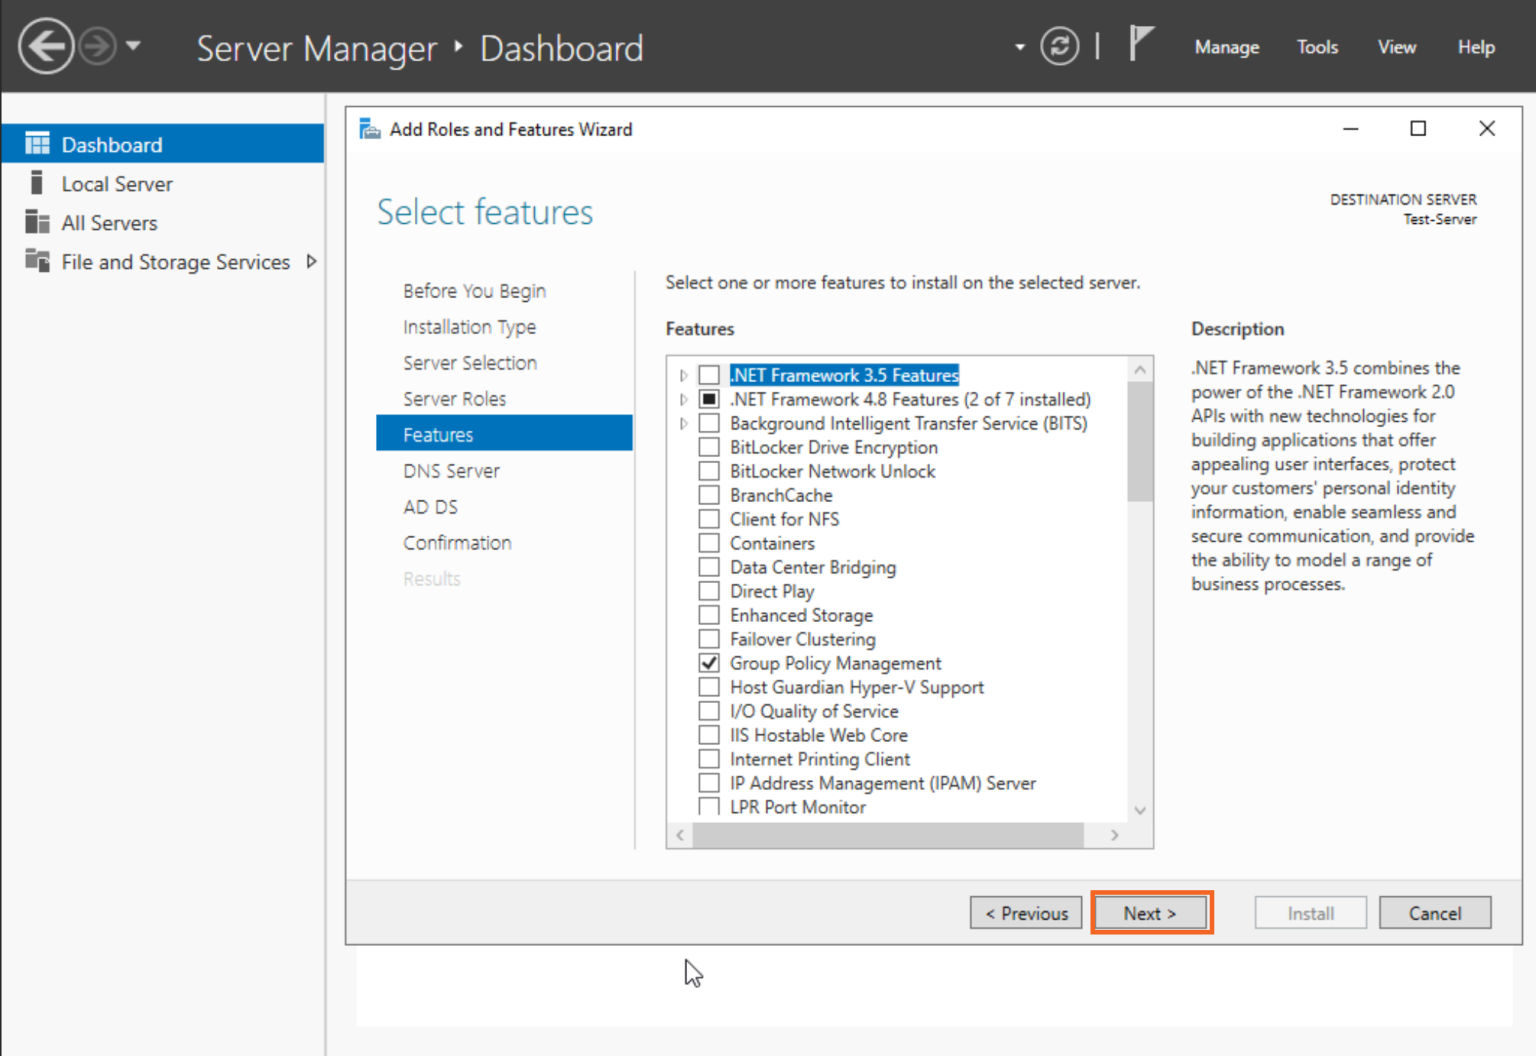Expand the .NET Framework 3.5 Features node
The image size is (1536, 1056).
pyautogui.click(x=683, y=375)
